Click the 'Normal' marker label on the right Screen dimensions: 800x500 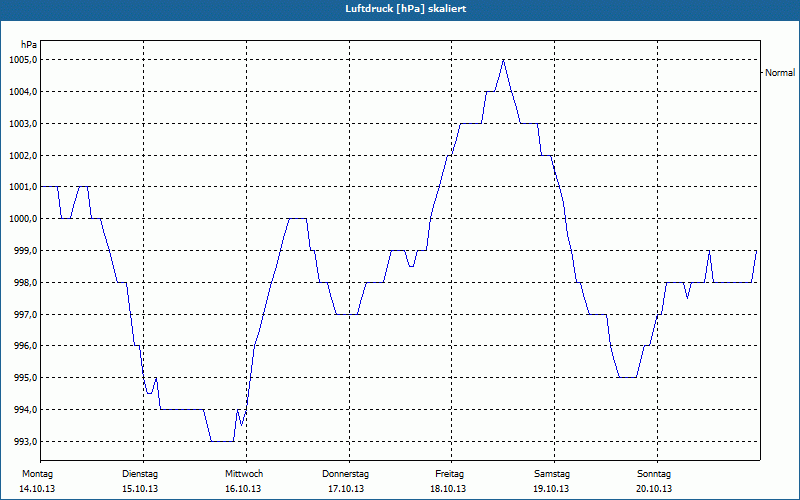(780, 73)
